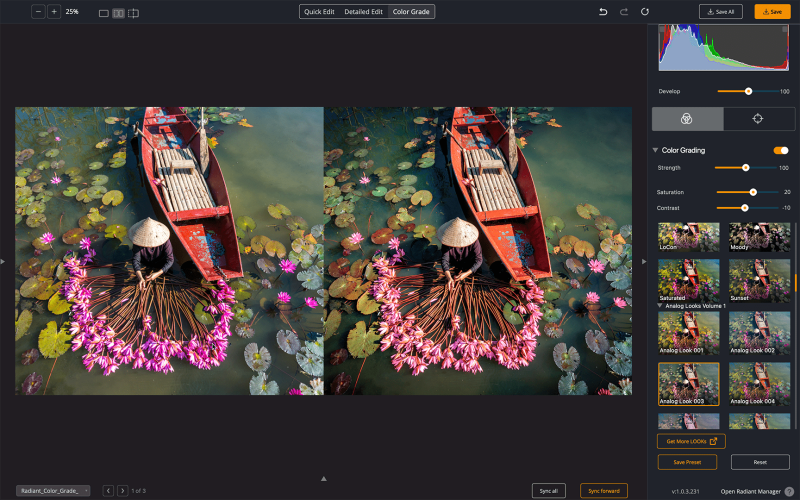The image size is (800, 500).
Task: Toggle the Color Grading switch off
Action: click(x=781, y=150)
